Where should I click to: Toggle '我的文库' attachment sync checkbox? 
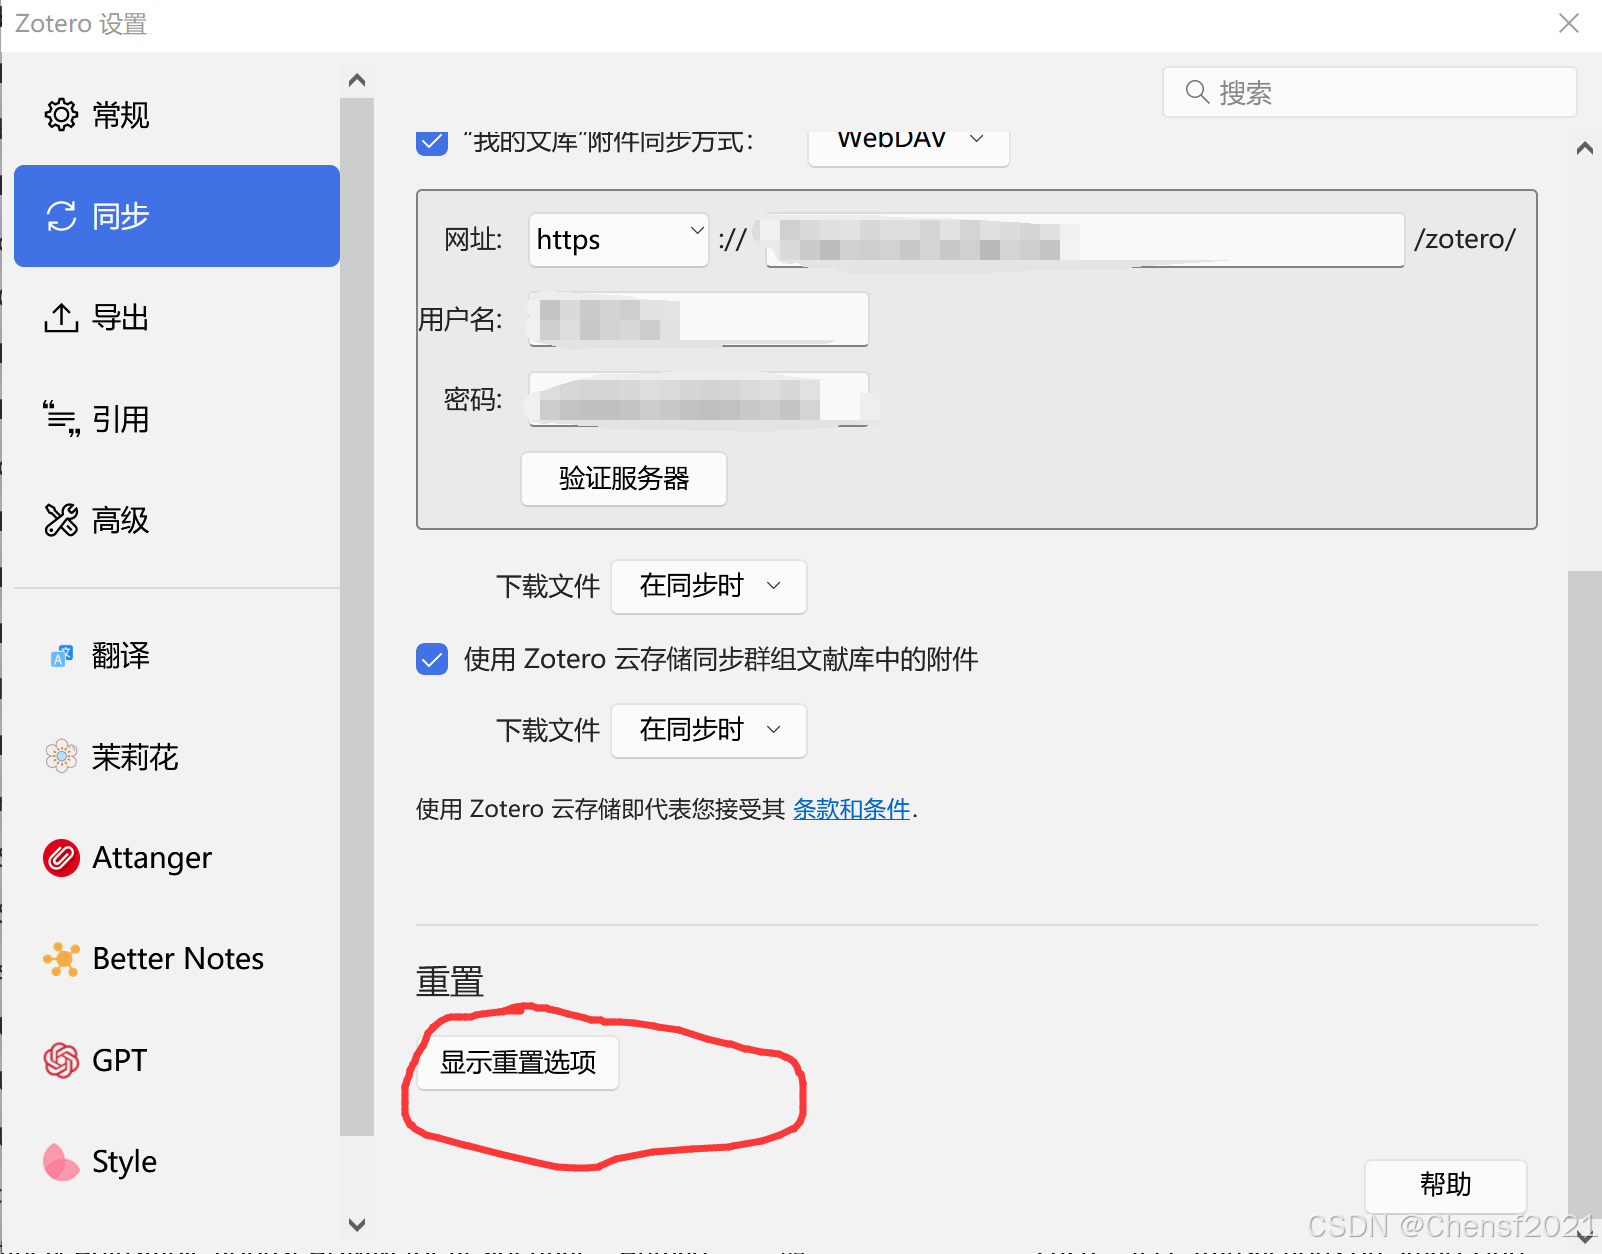(x=432, y=141)
